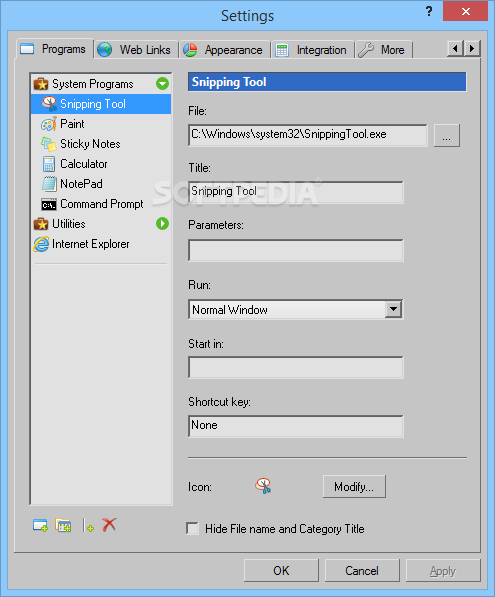Screen dimensions: 495x597
Task: Switch to the Web Links tab
Action: [x=136, y=50]
